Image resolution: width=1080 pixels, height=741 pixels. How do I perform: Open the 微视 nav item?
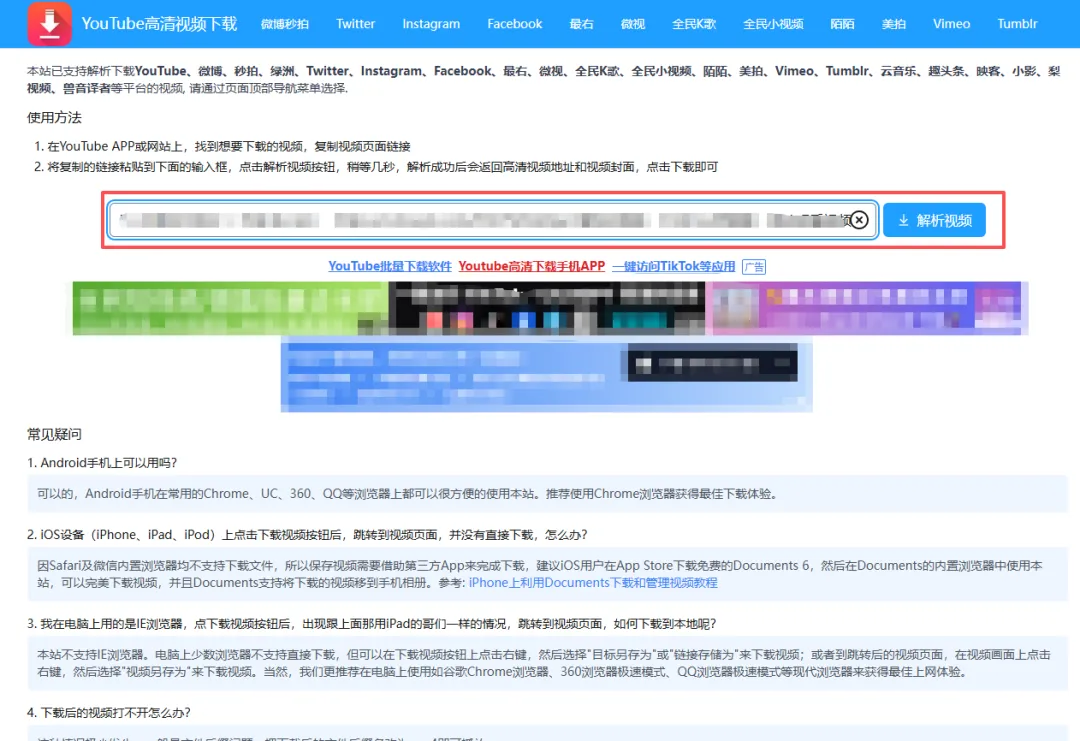[632, 24]
